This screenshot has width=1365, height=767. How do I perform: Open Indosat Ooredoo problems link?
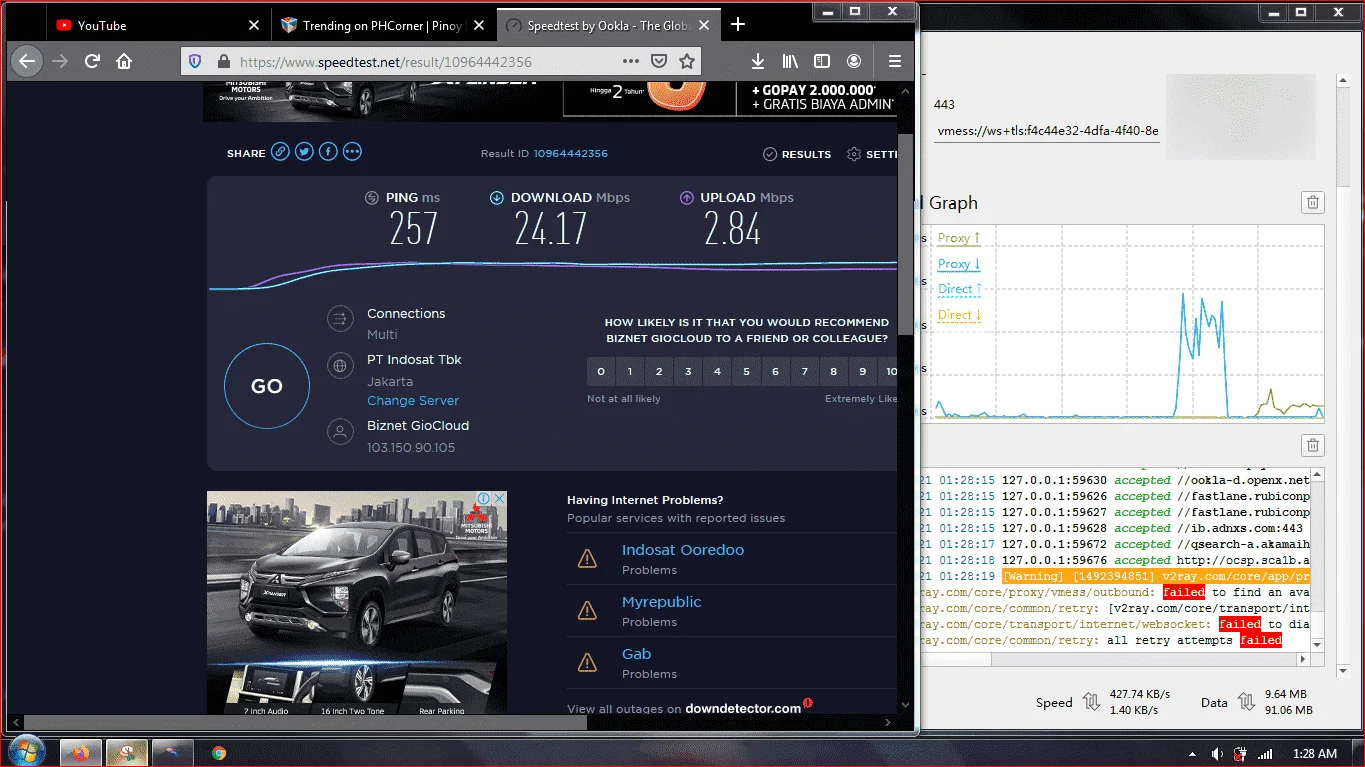coord(683,550)
